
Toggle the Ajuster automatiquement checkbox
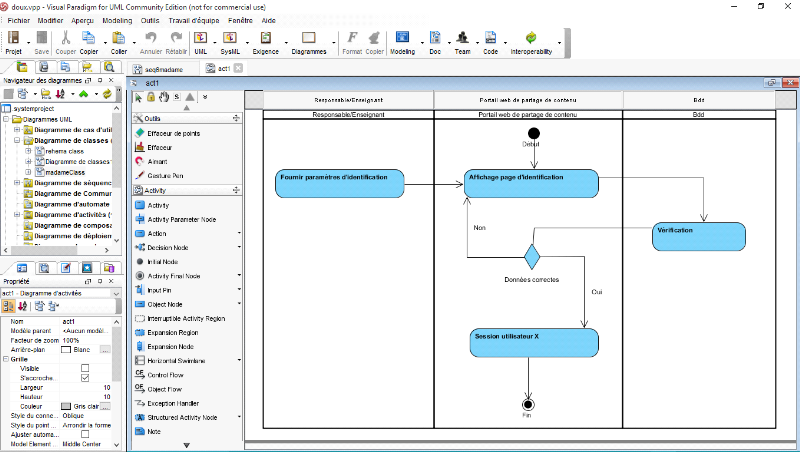pyautogui.click(x=85, y=434)
